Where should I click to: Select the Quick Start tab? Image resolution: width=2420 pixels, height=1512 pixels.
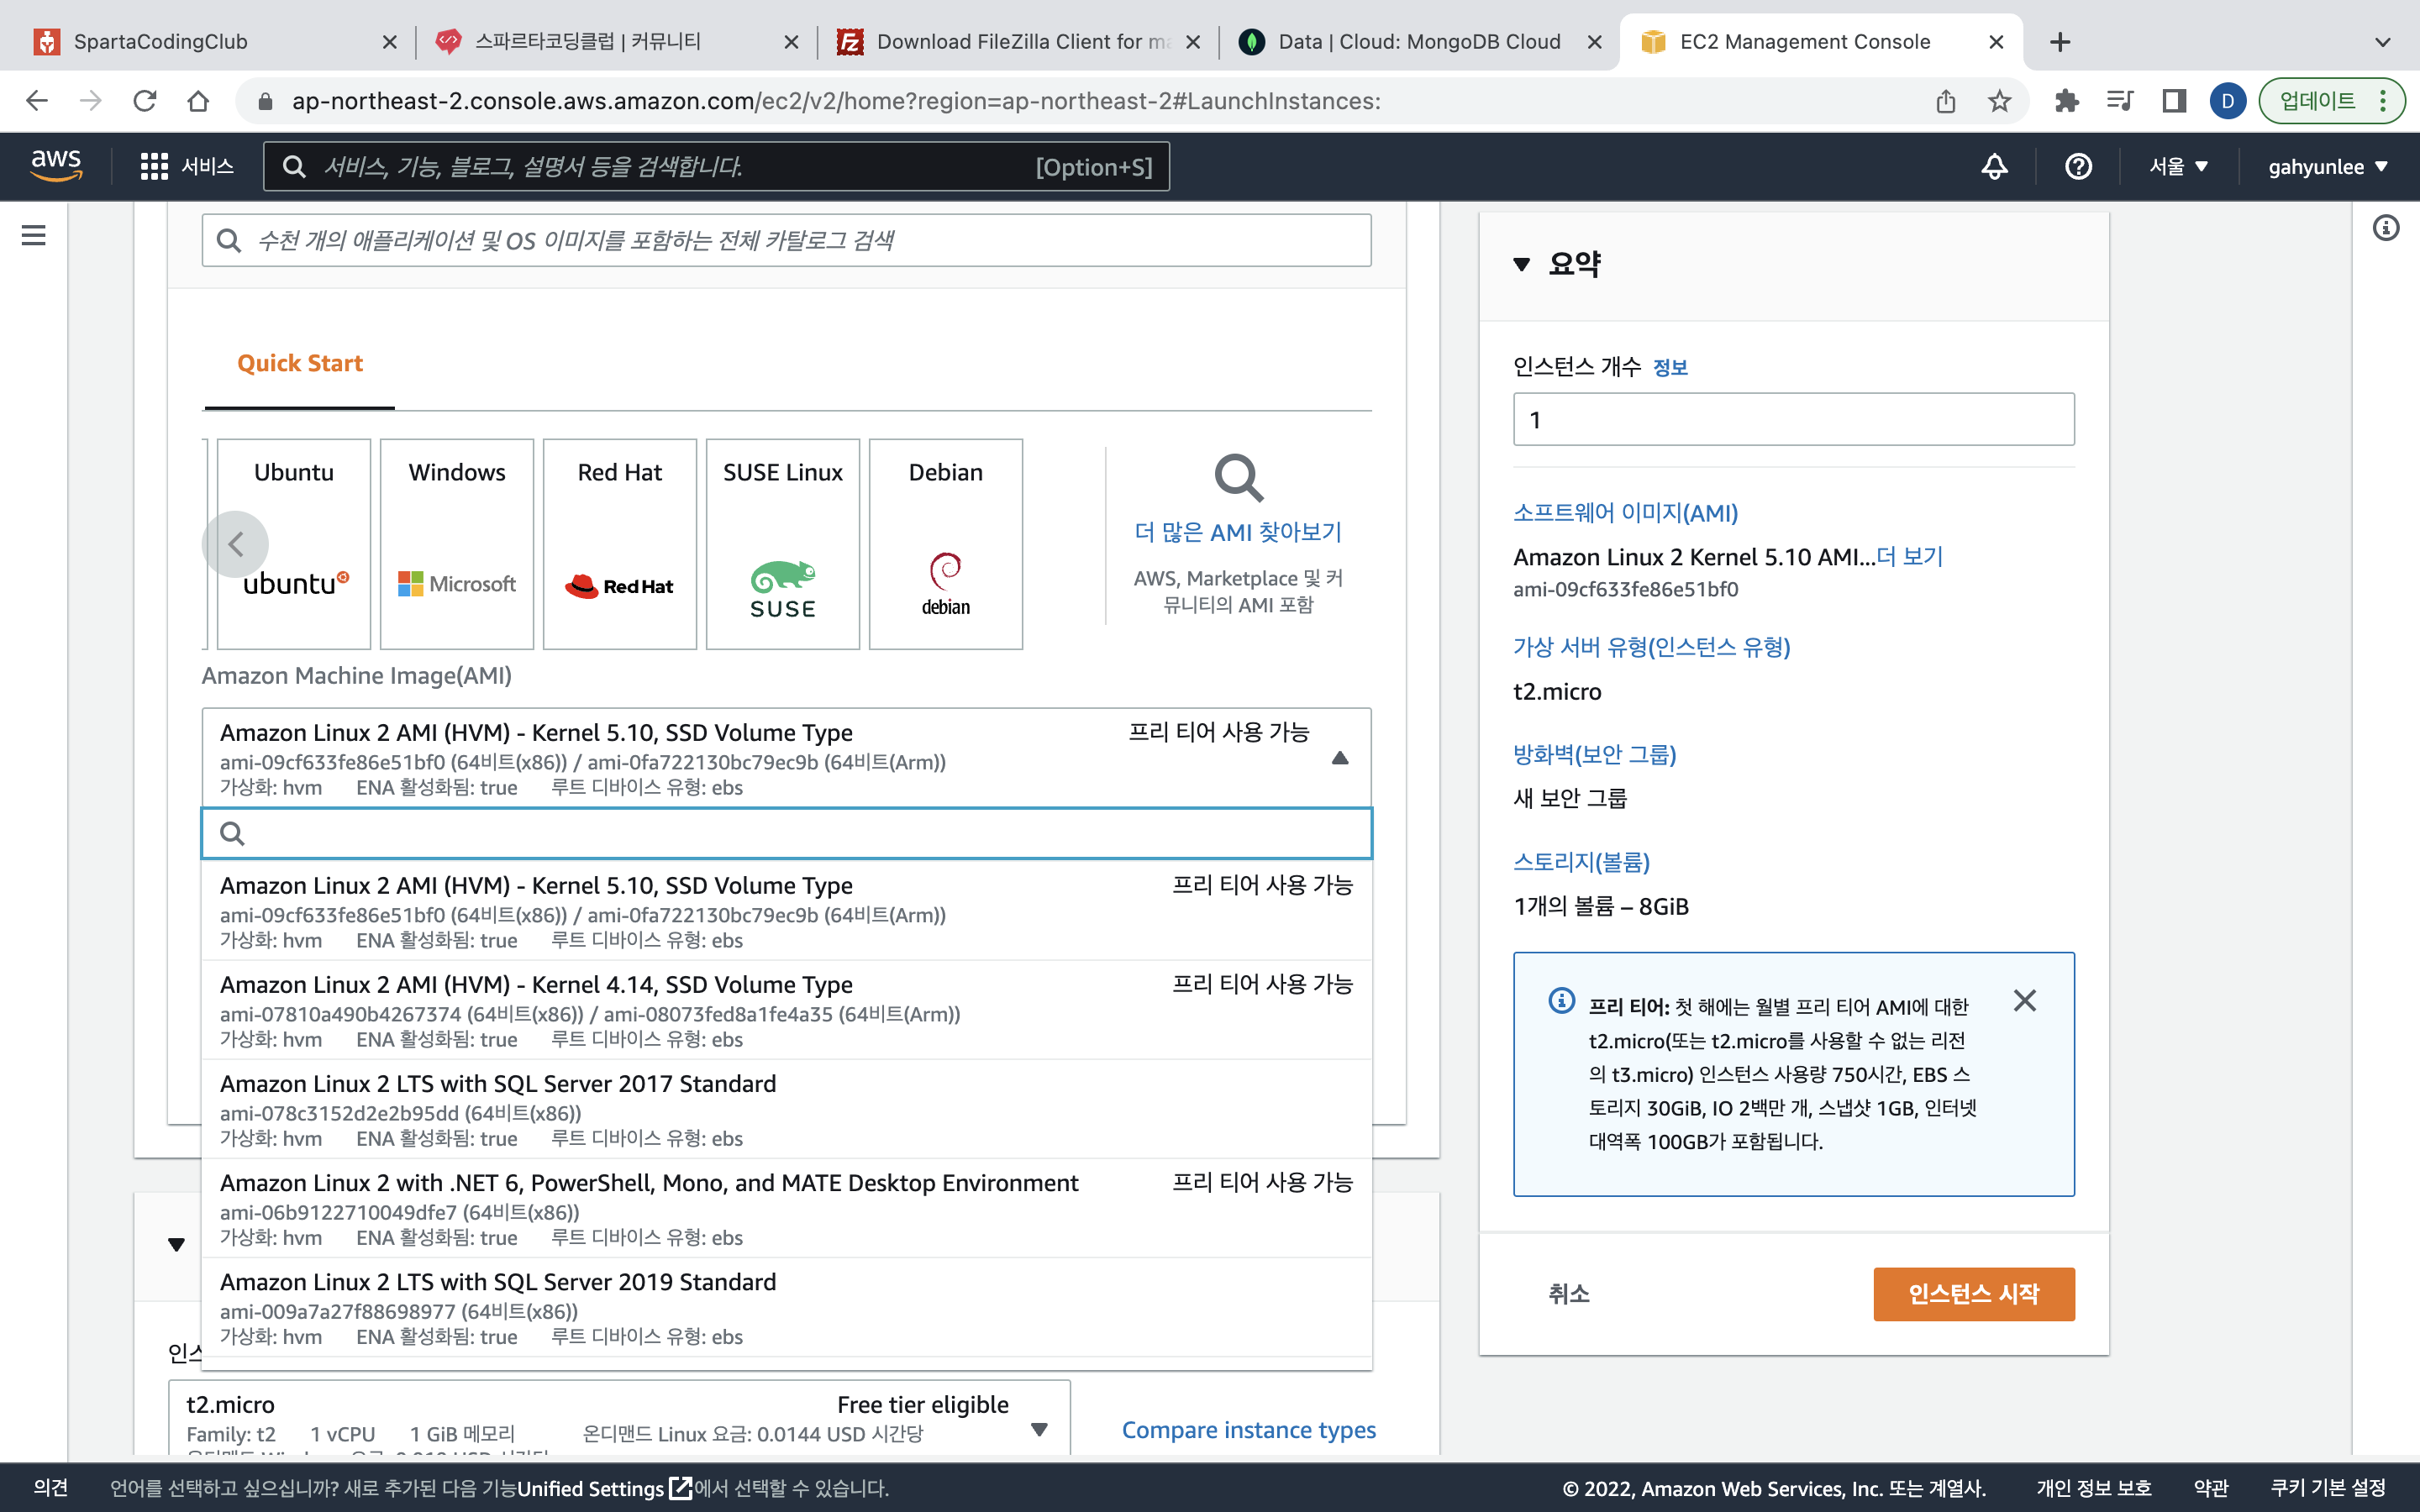(x=300, y=364)
